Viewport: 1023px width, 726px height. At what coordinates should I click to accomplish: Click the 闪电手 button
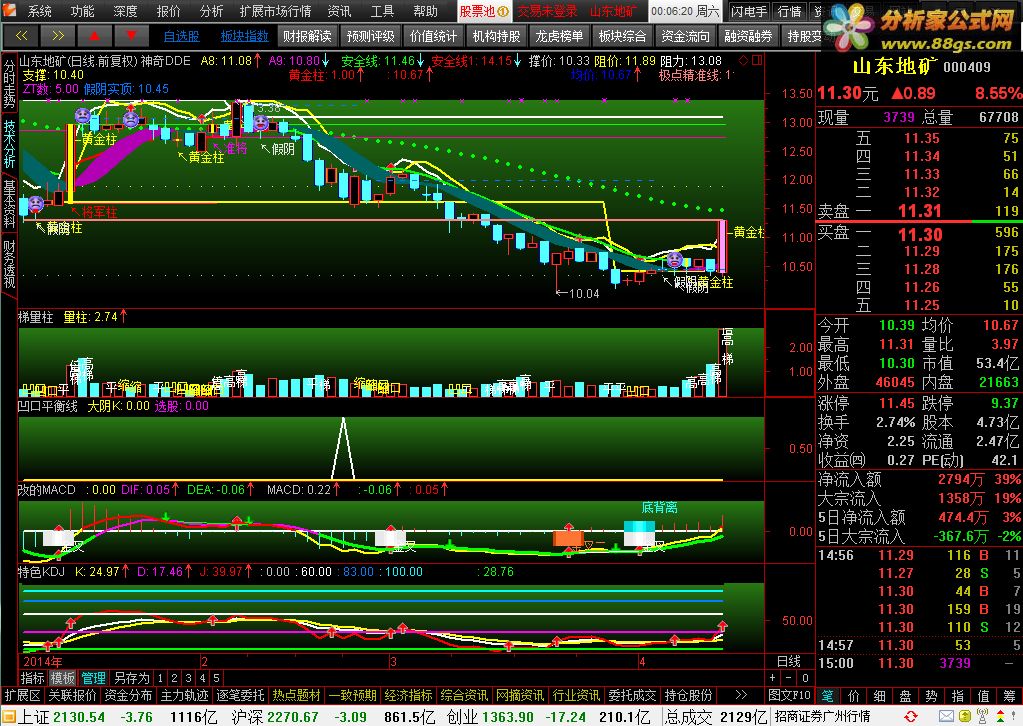[x=749, y=11]
